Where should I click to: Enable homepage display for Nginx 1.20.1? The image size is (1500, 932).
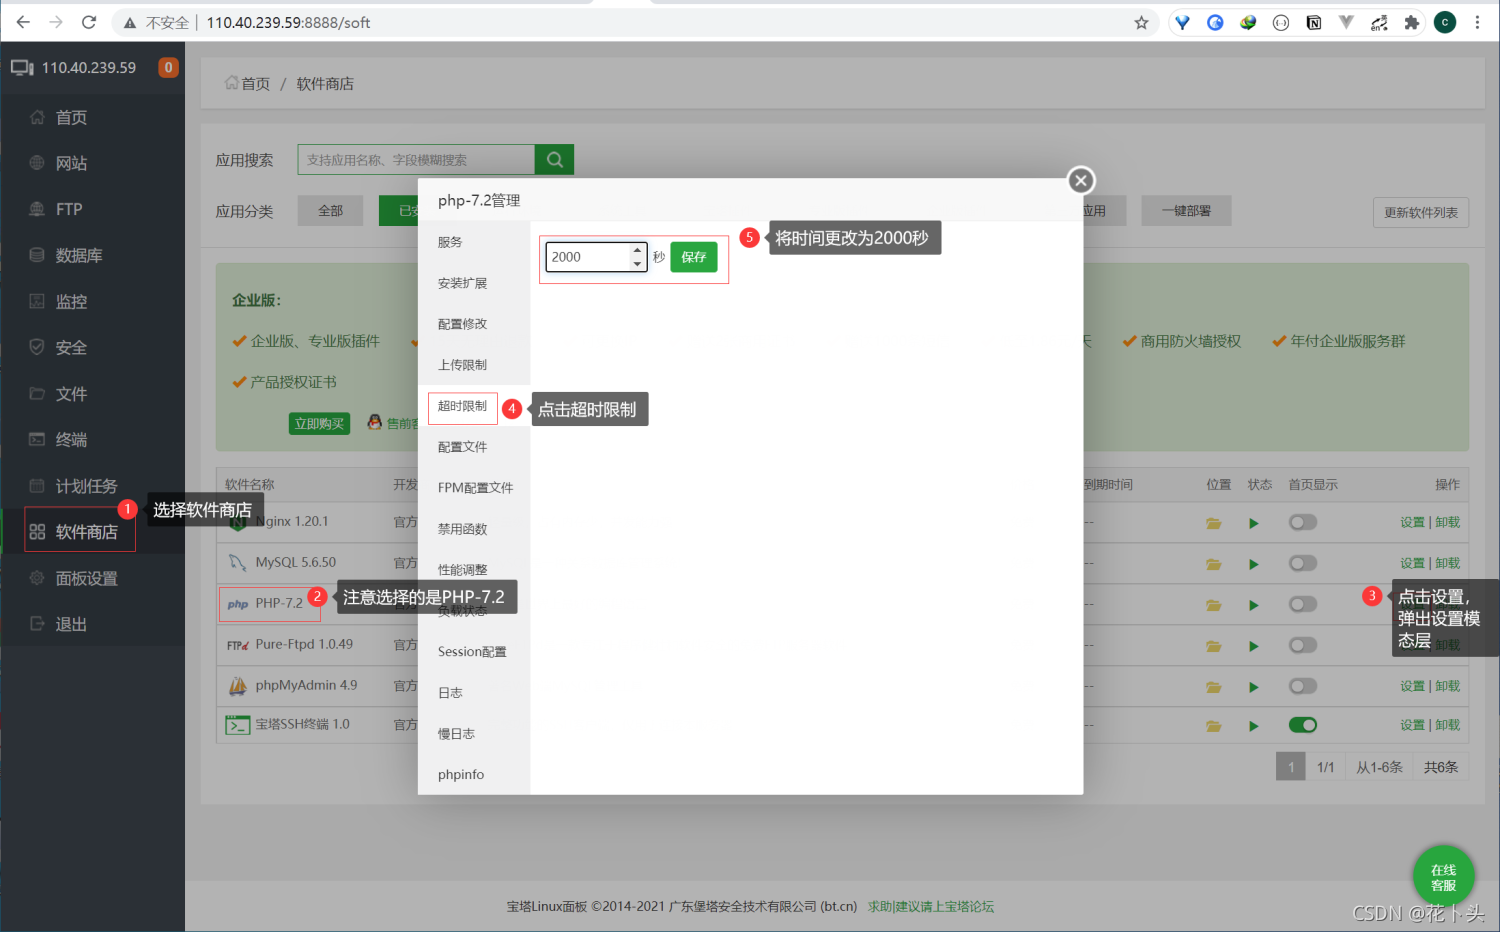point(1302,522)
